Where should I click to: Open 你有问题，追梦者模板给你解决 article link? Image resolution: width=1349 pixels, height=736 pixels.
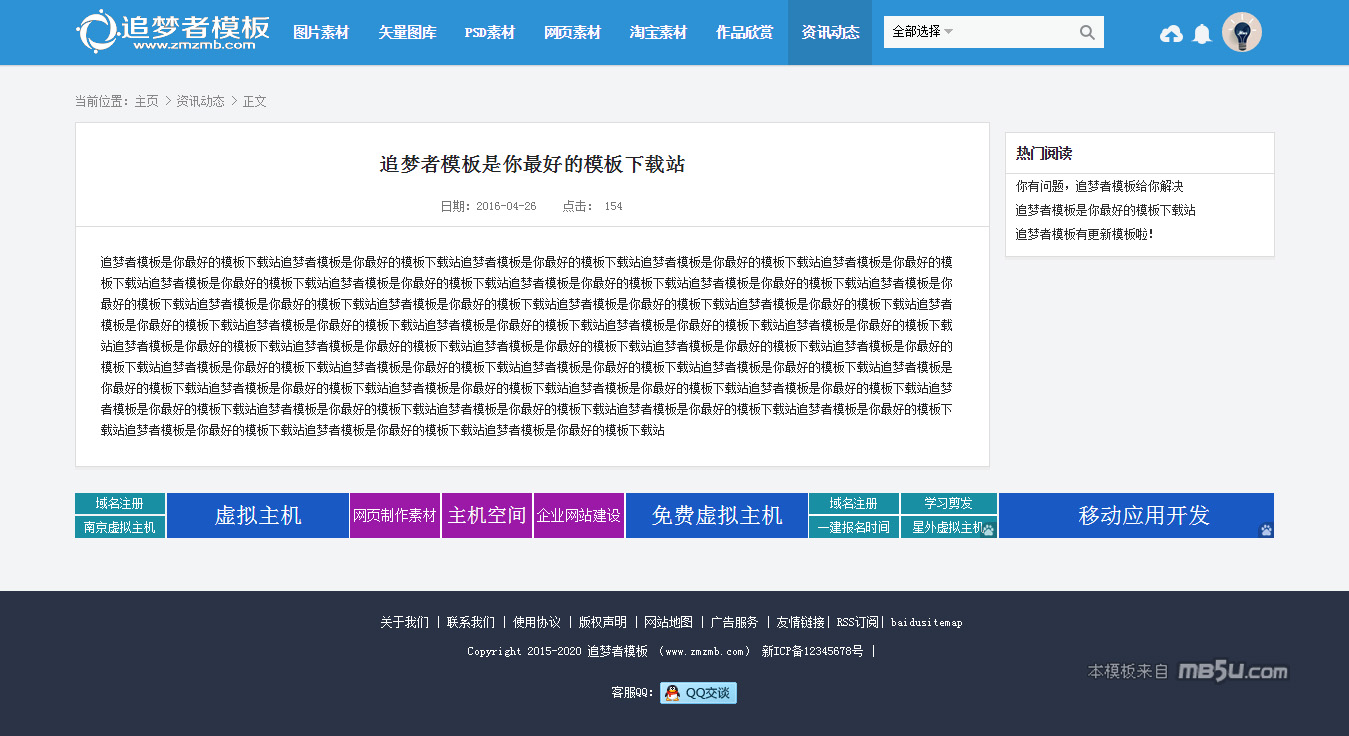click(1099, 186)
